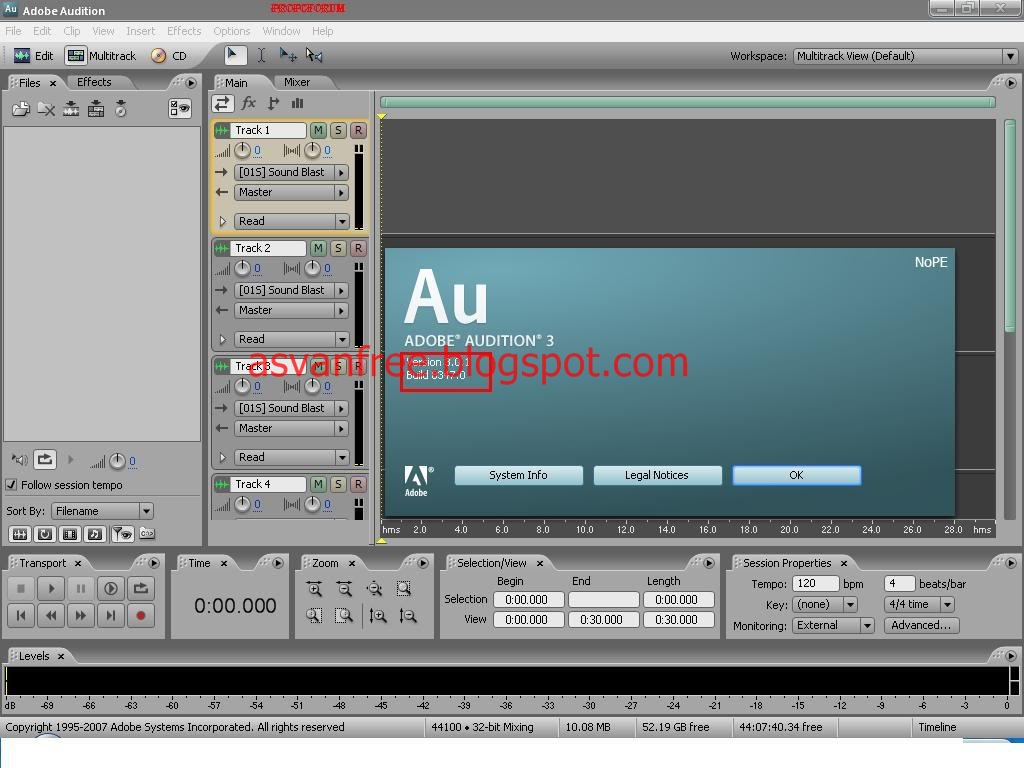The width and height of the screenshot is (1024, 768).
Task: Solo Track 2
Action: tap(338, 248)
